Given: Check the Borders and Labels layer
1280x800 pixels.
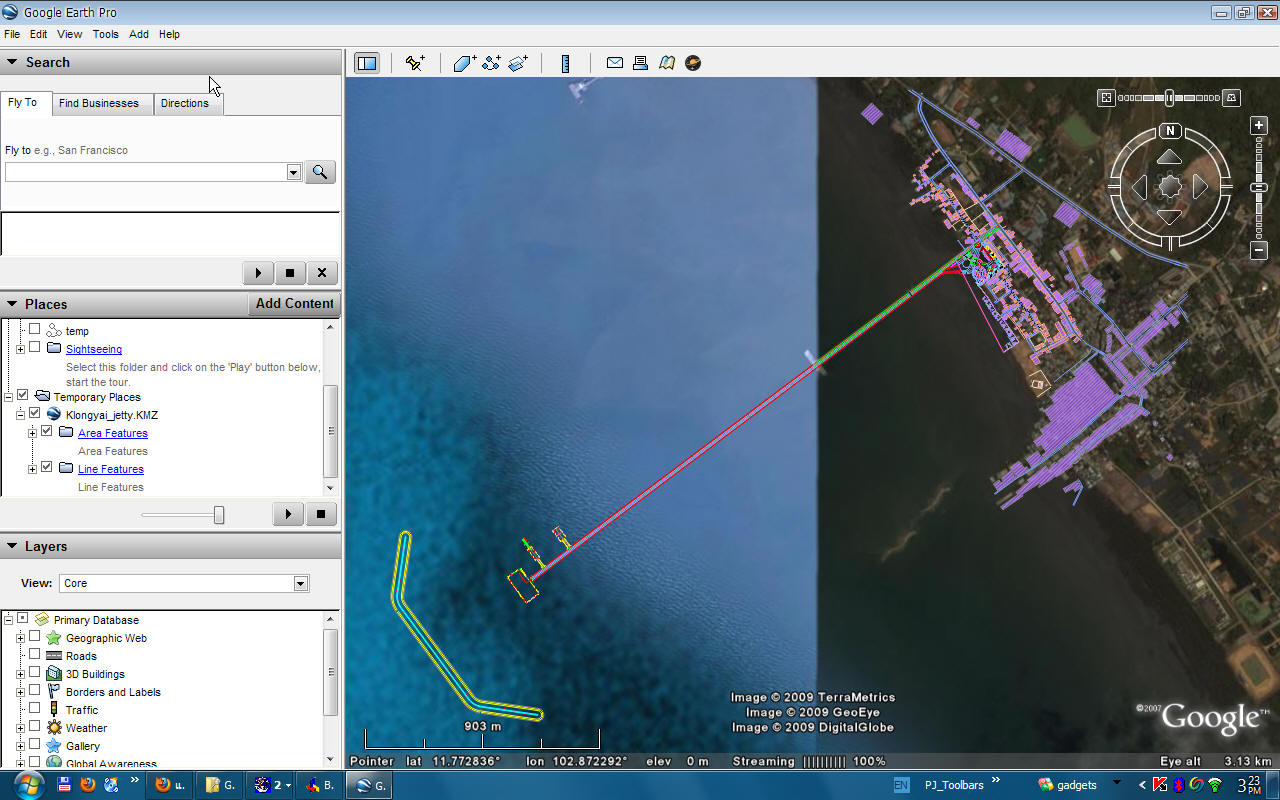Looking at the screenshot, I should click(33, 691).
